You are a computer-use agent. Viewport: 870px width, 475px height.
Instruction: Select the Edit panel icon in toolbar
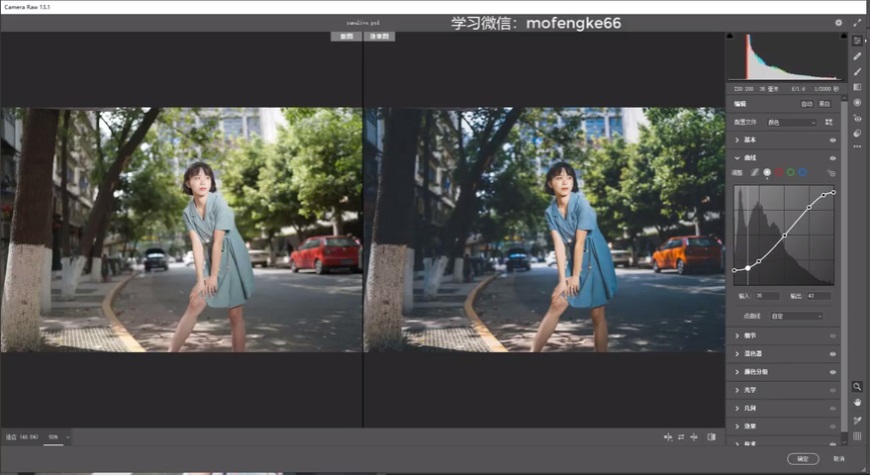click(857, 41)
